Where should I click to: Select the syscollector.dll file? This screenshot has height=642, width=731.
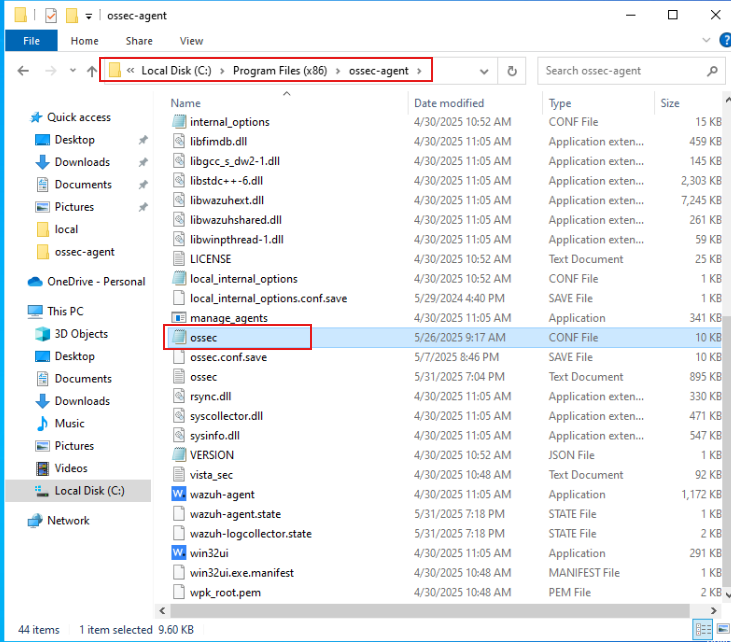(226, 415)
